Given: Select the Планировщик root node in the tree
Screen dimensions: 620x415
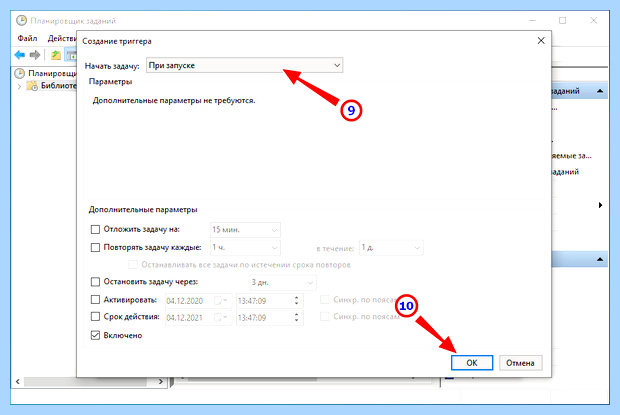Looking at the screenshot, I should pos(45,74).
